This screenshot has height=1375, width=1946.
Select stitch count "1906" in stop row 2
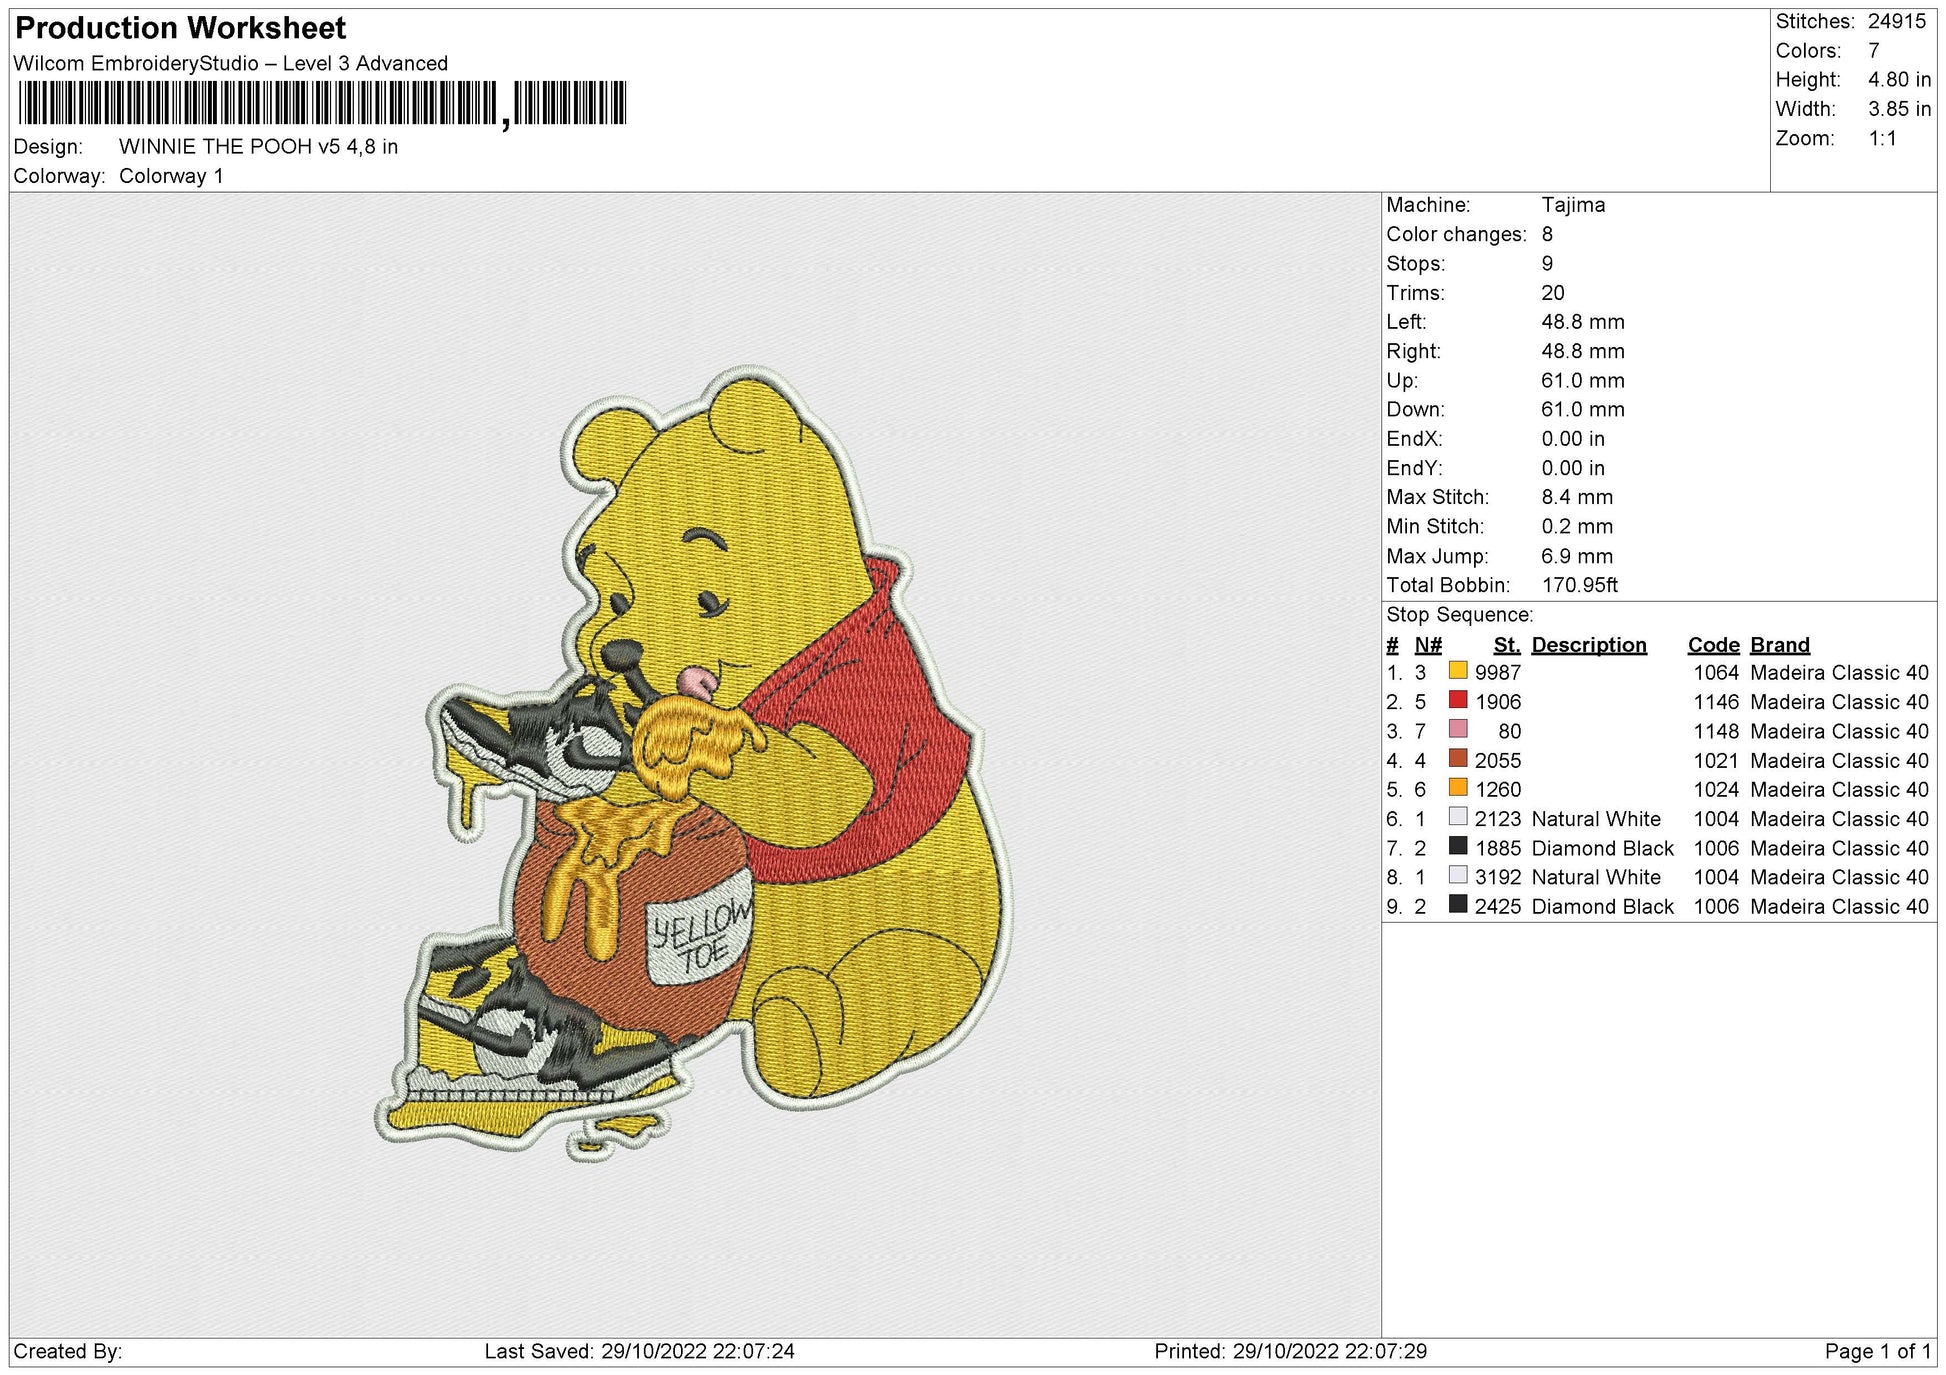1498,702
